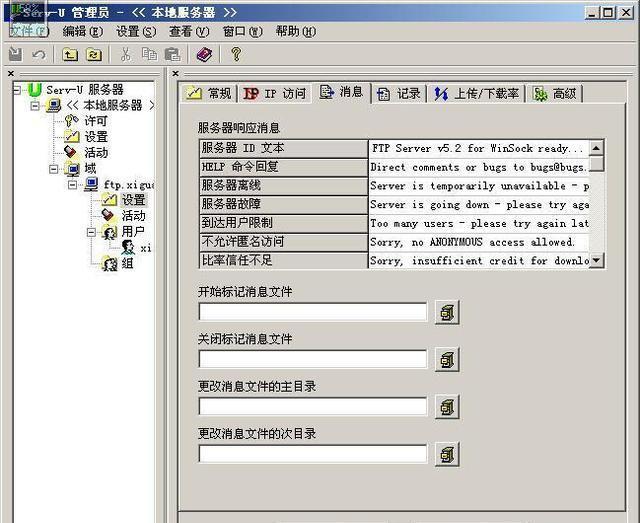Viewport: 640px width, 523px height.
Task: Click the 到达用户限制 message value
Action: click(x=478, y=223)
